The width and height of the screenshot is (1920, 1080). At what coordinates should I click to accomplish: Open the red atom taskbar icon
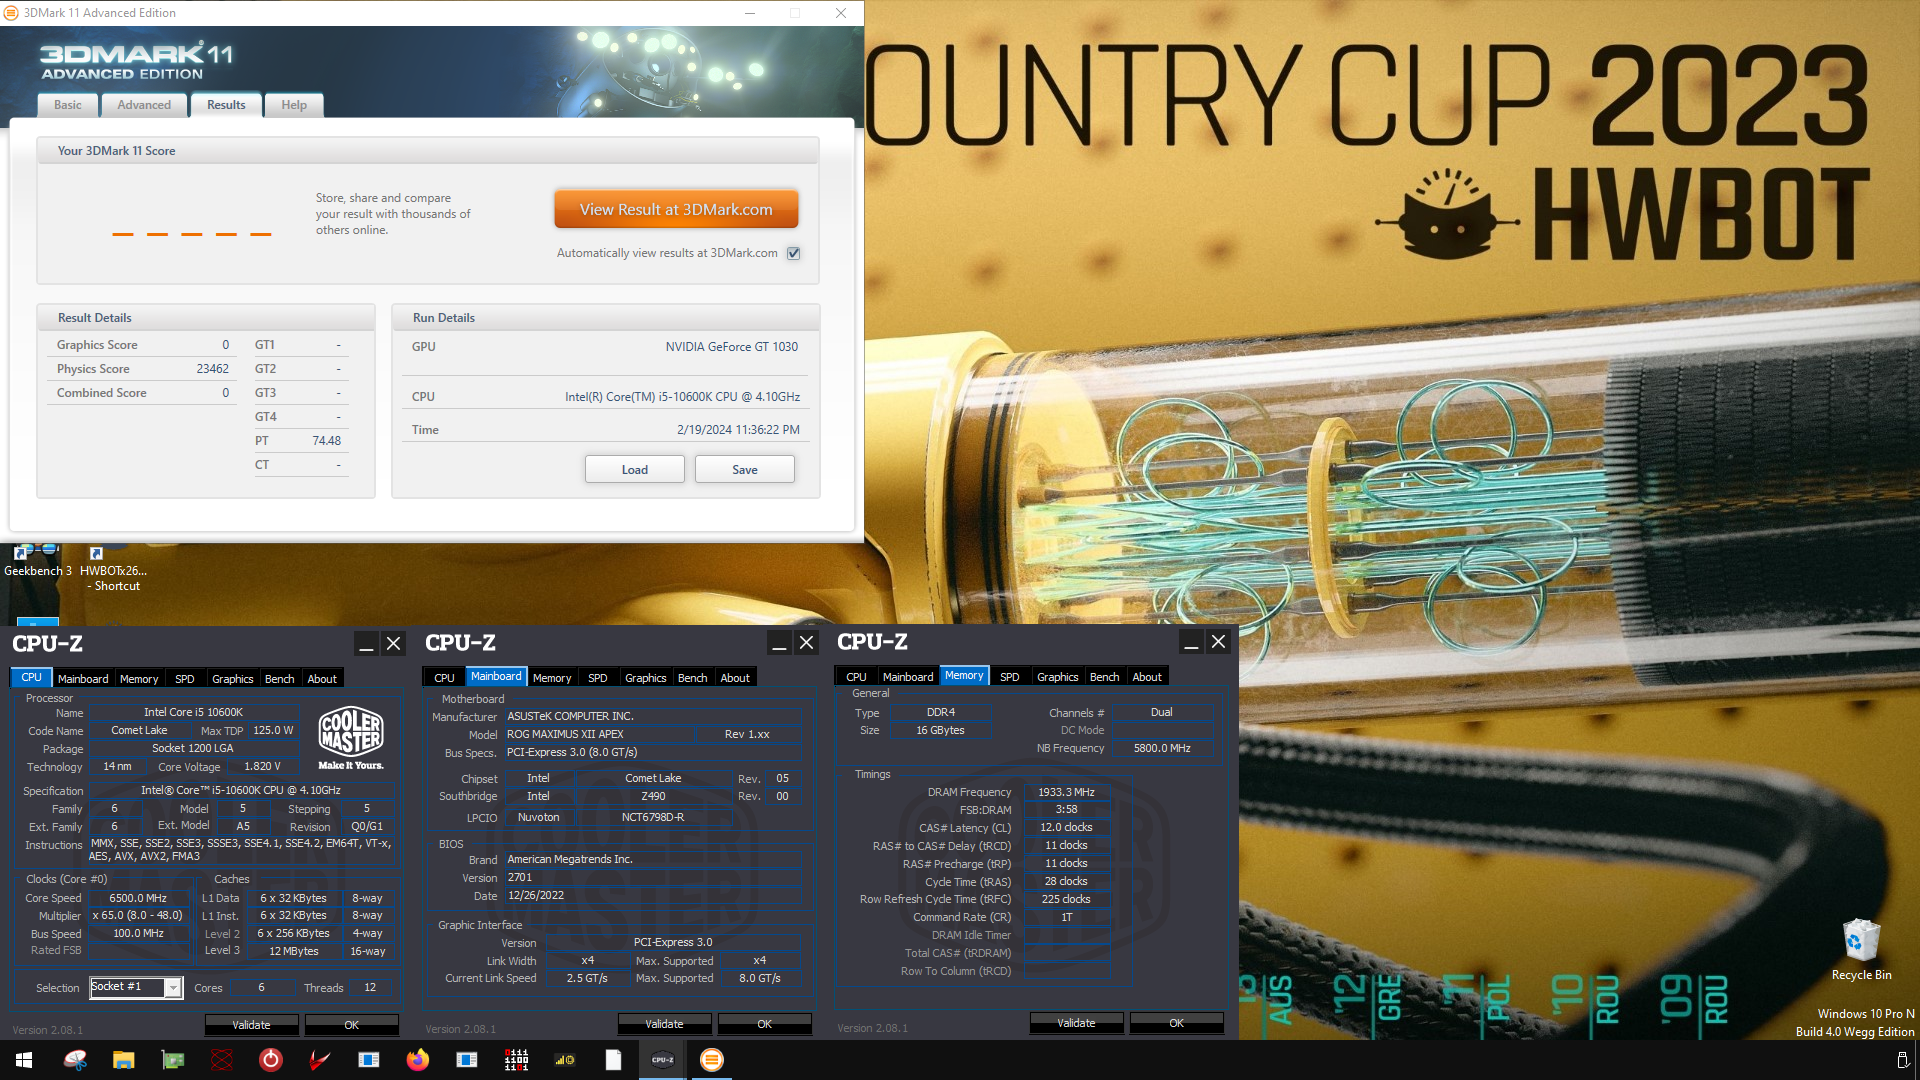click(222, 1060)
